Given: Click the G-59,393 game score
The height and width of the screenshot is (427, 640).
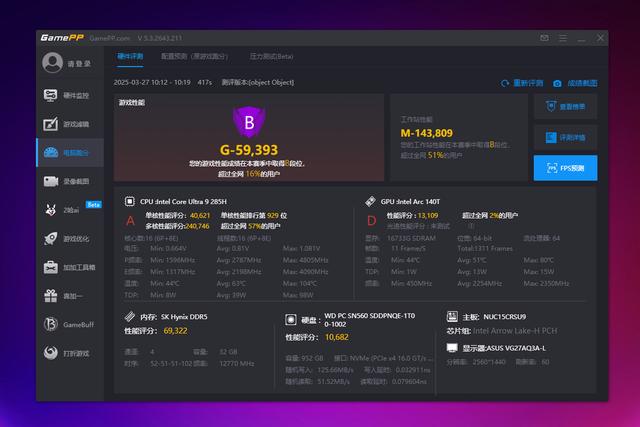Looking at the screenshot, I should [x=249, y=150].
